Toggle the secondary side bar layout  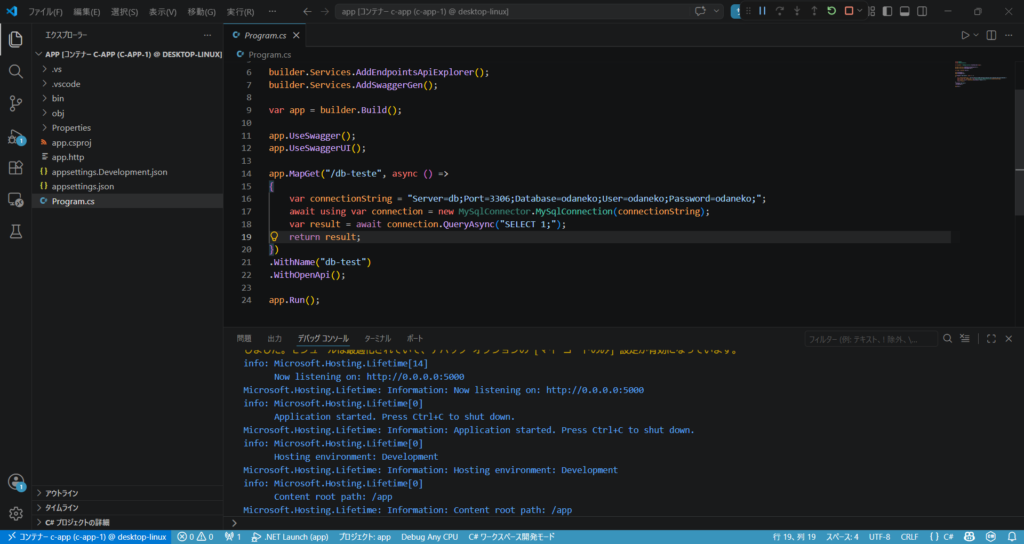click(x=921, y=11)
